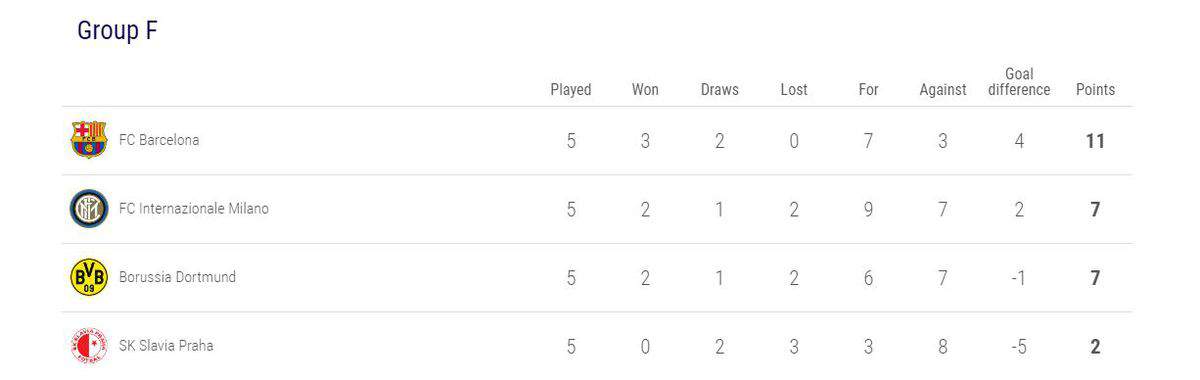Open the Borussia Dortmund team link
Screen dimensions: 1200x380
pyautogui.click(x=177, y=277)
